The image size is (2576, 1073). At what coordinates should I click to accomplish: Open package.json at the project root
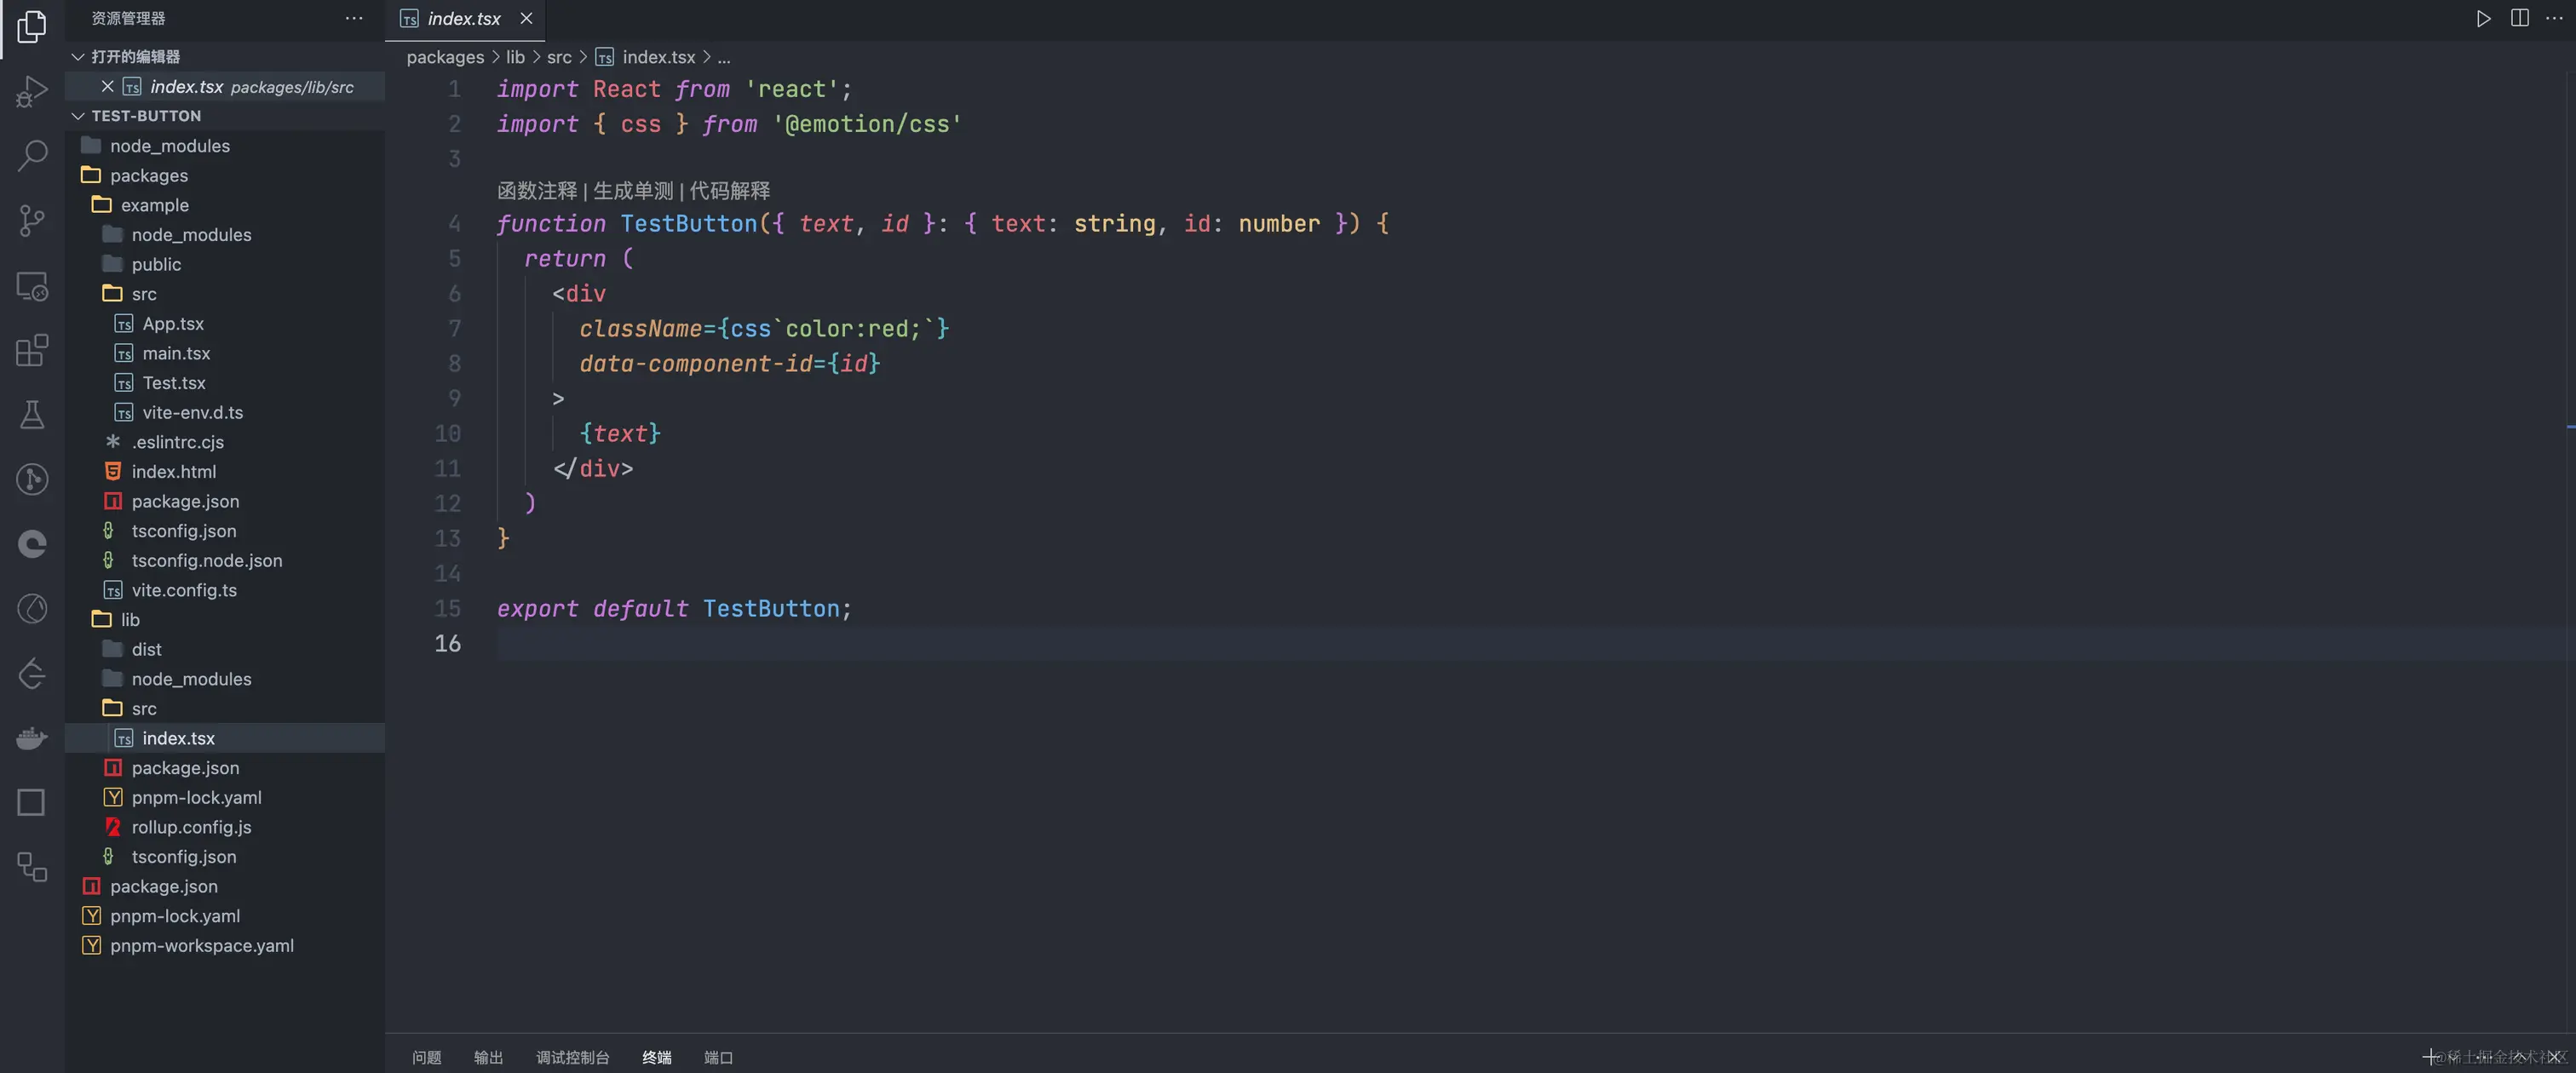(x=225, y=887)
